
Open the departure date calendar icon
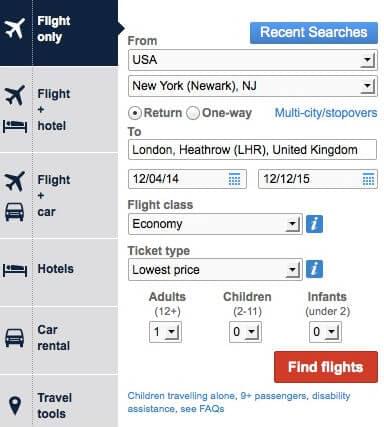(235, 179)
